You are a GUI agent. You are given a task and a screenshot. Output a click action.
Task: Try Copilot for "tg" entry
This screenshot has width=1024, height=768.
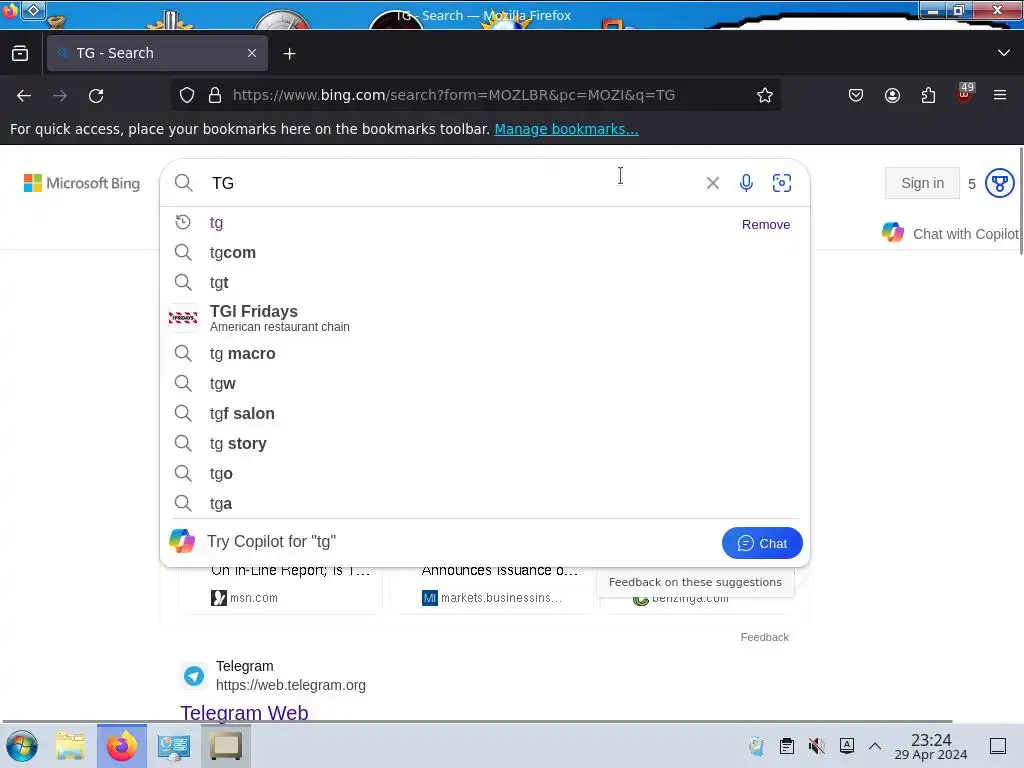(x=271, y=541)
